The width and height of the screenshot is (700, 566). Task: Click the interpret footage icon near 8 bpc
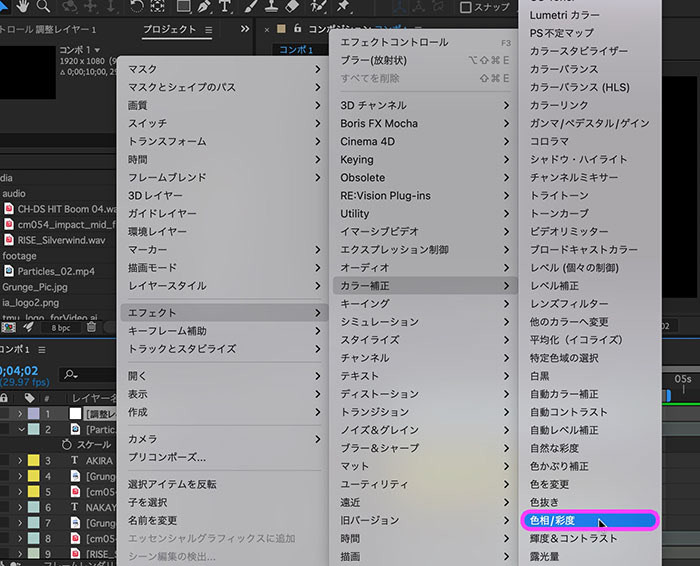8,328
